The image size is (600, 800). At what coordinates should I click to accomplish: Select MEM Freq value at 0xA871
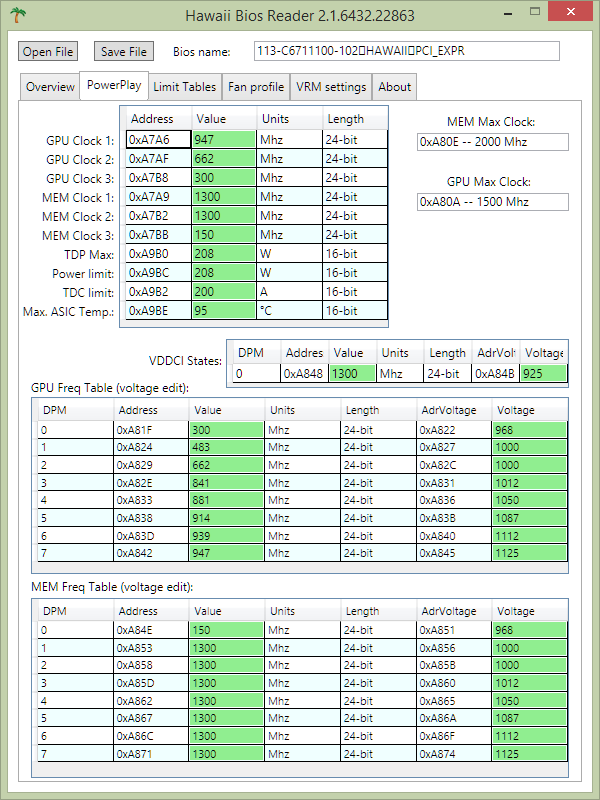pyautogui.click(x=226, y=754)
